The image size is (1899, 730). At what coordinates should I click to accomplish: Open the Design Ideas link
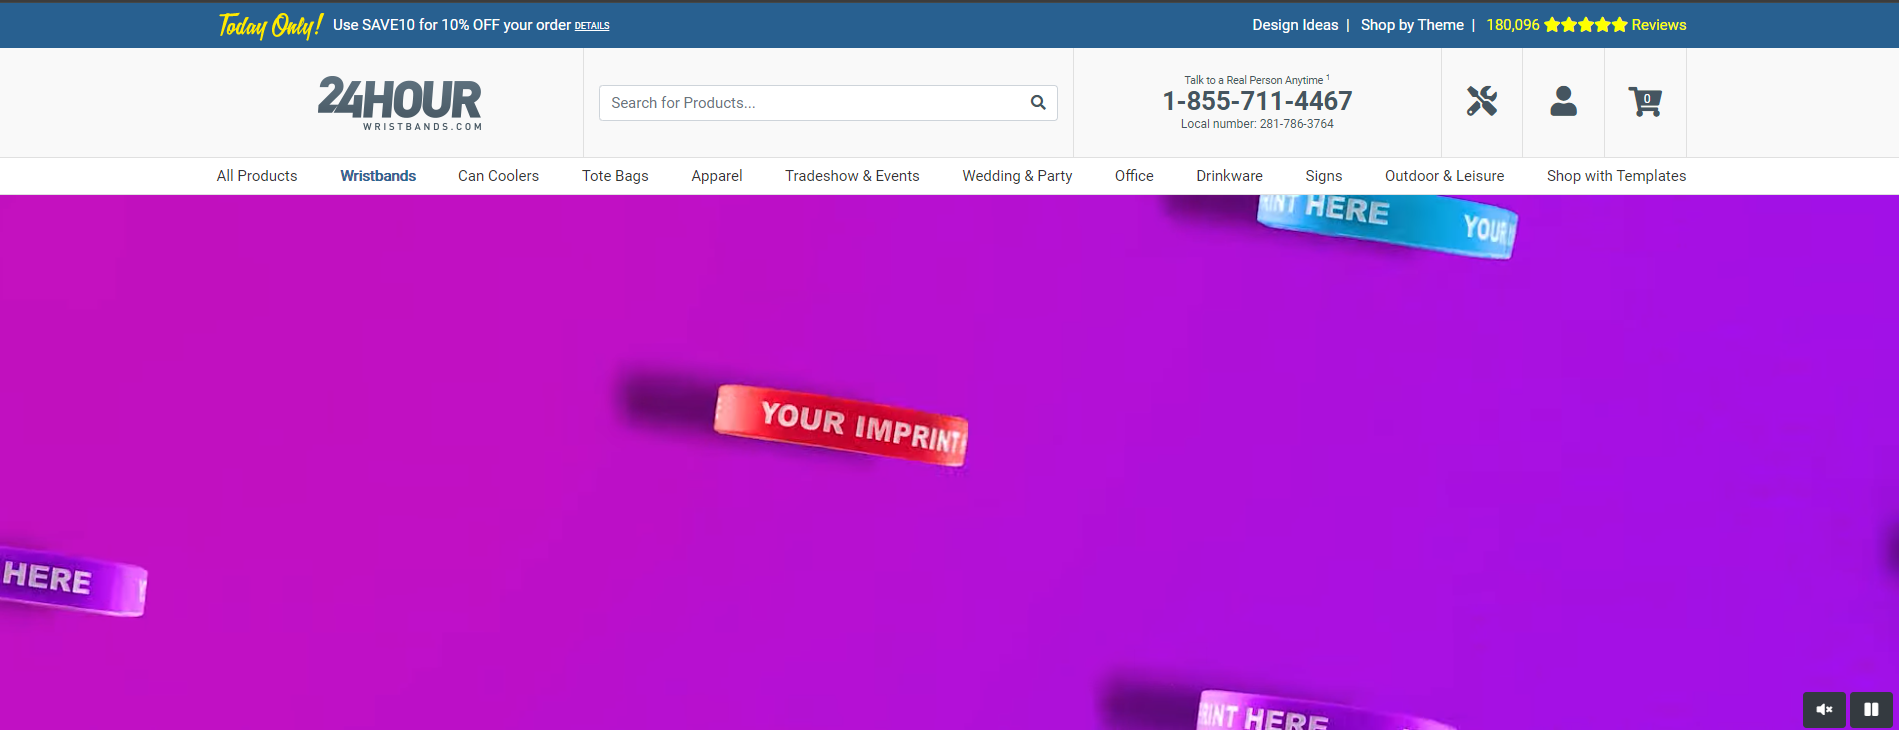[x=1295, y=25]
